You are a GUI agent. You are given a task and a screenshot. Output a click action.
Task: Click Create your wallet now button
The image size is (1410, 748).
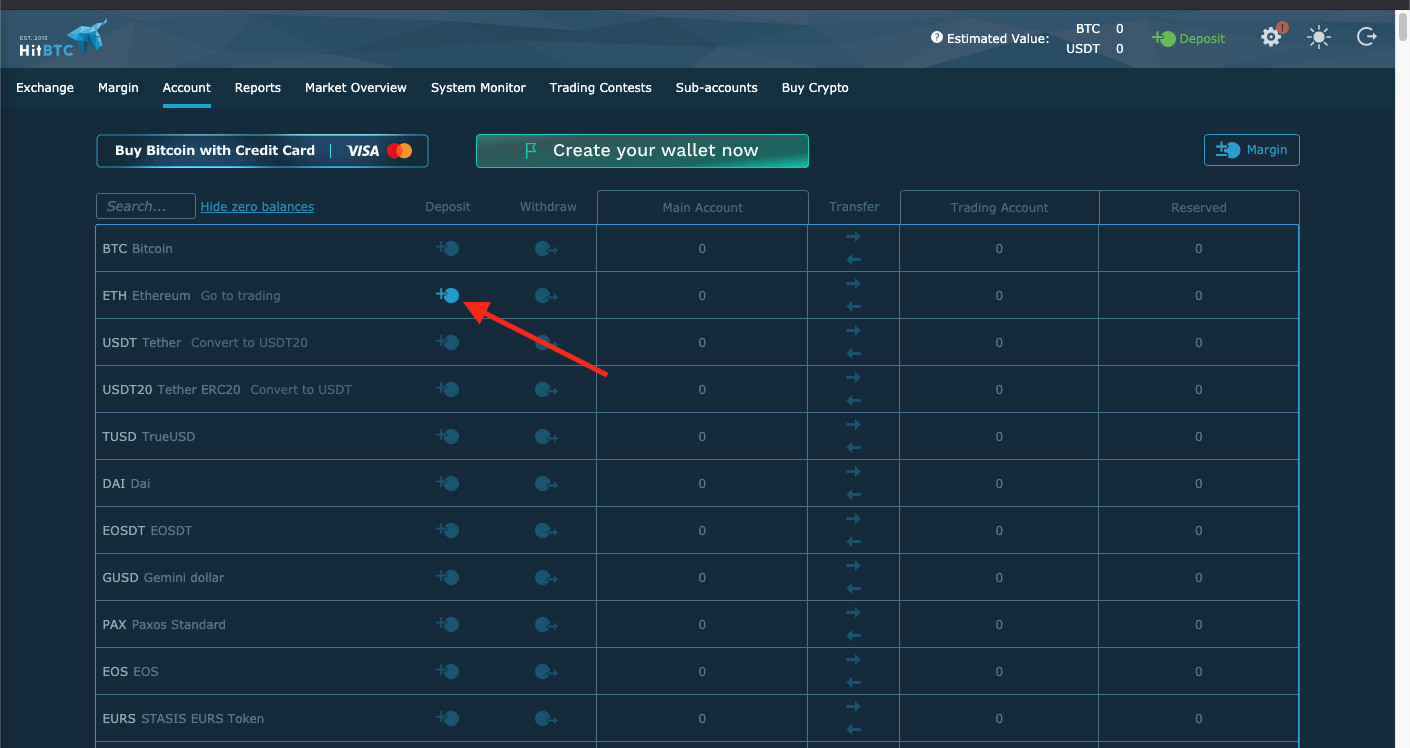click(x=642, y=151)
